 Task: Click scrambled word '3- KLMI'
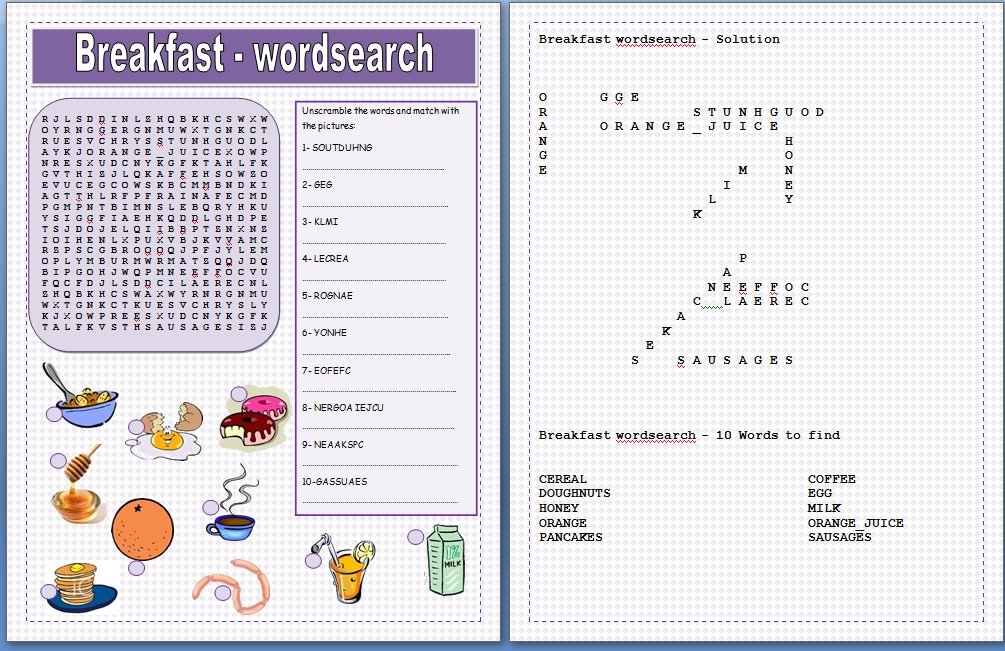click(320, 222)
